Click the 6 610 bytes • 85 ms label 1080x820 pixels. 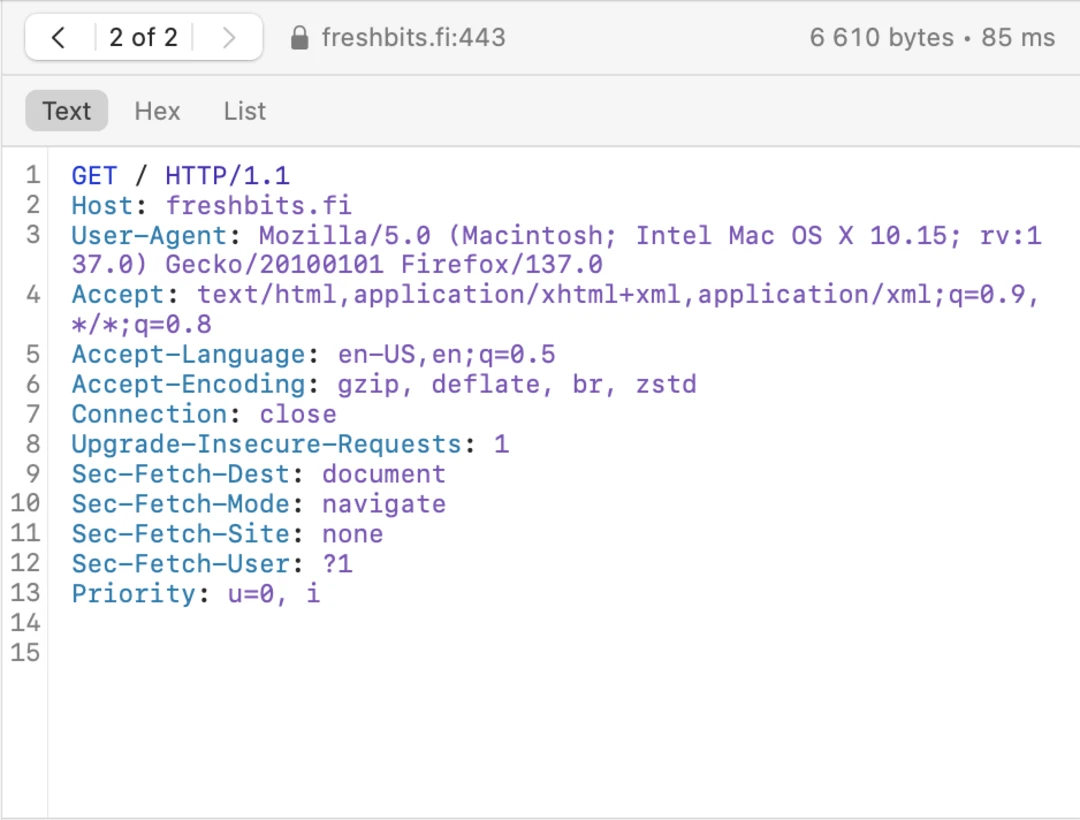click(932, 38)
